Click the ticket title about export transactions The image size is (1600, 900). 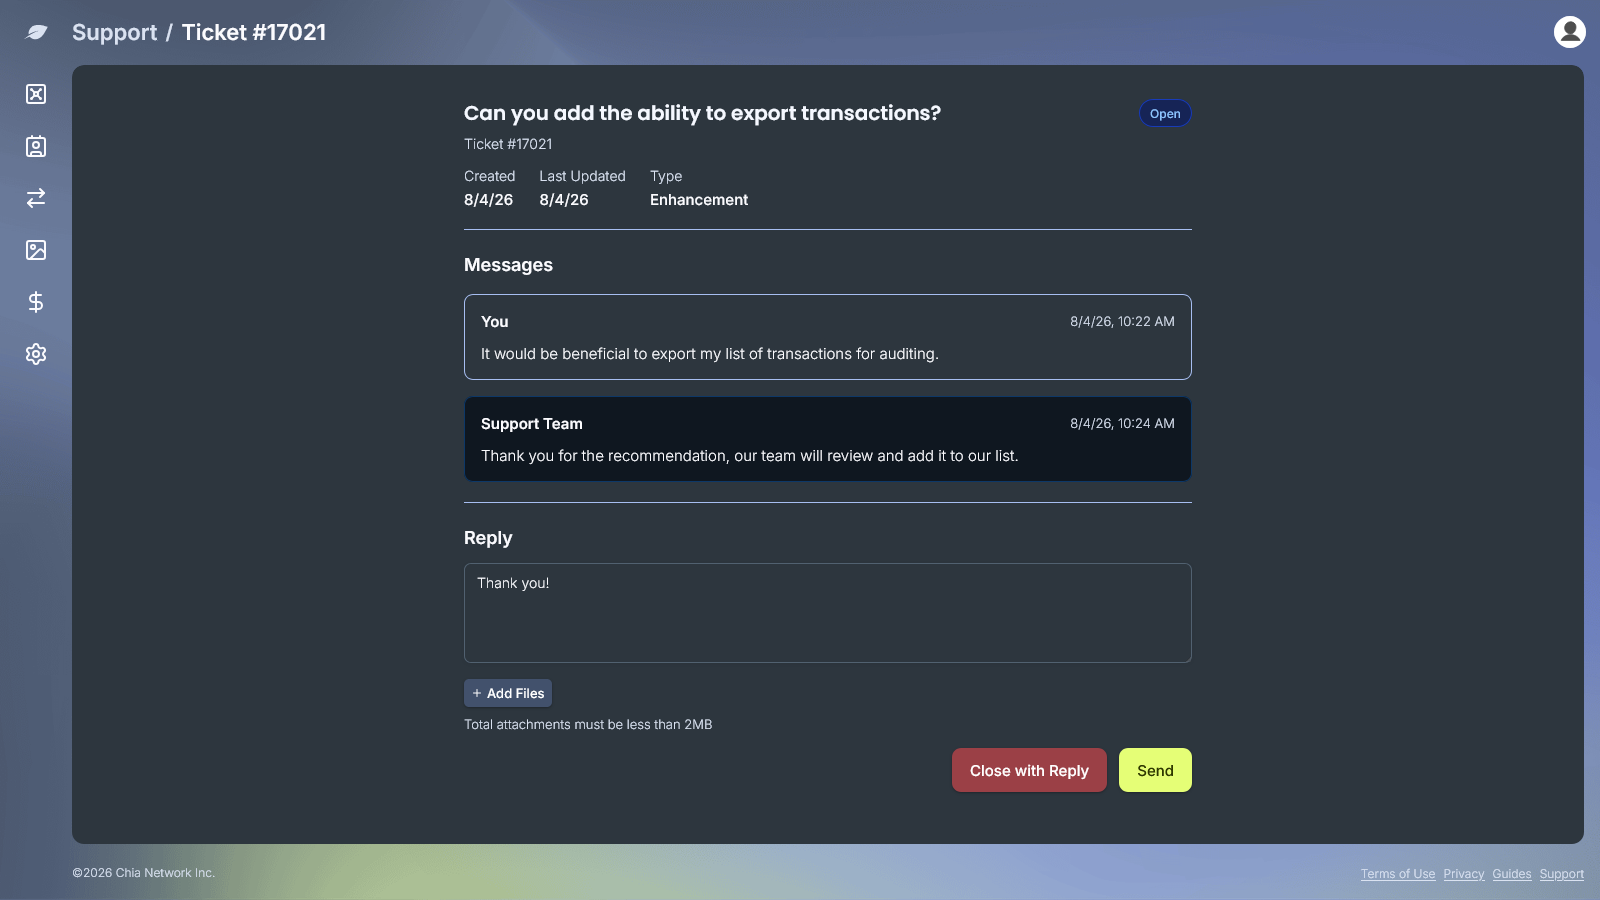point(702,113)
